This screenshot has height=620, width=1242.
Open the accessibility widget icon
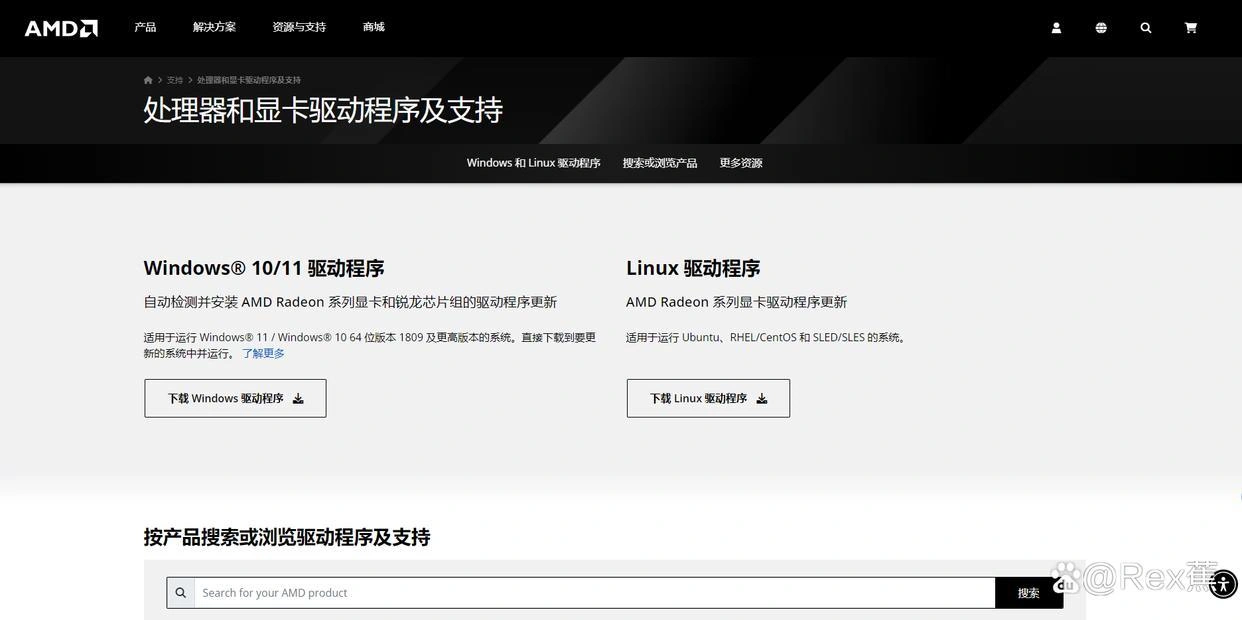pos(1223,584)
